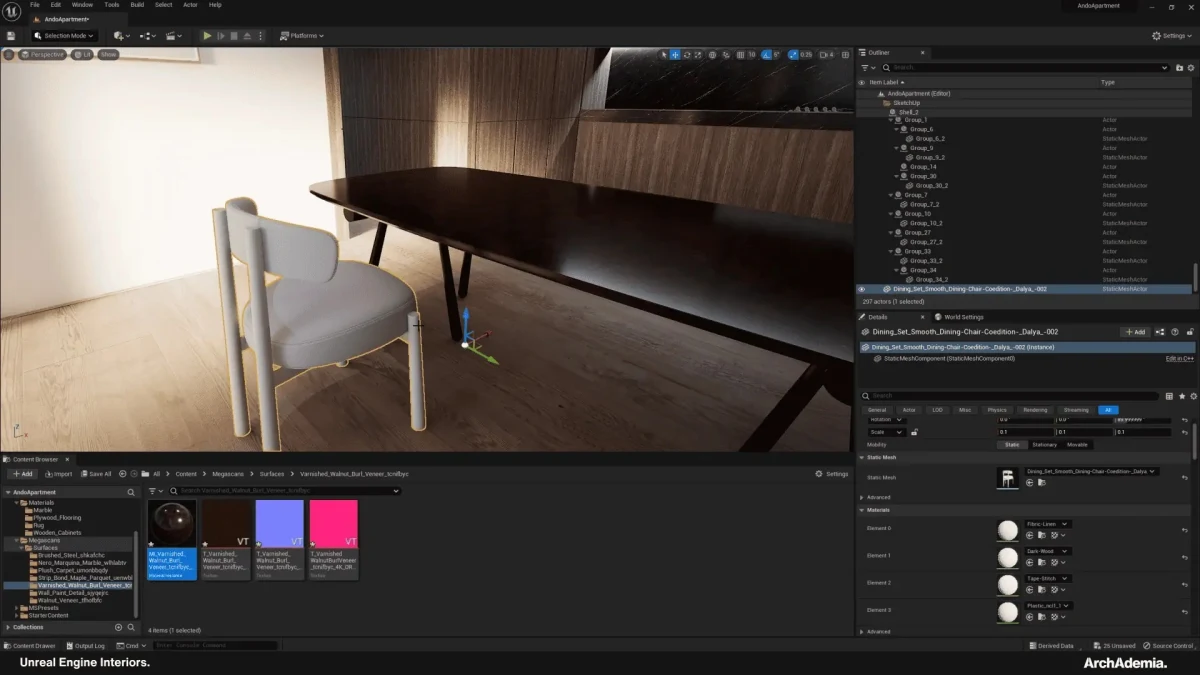The image size is (1200, 675).
Task: Open the Tape-Stitch material dropdown
Action: point(1048,578)
